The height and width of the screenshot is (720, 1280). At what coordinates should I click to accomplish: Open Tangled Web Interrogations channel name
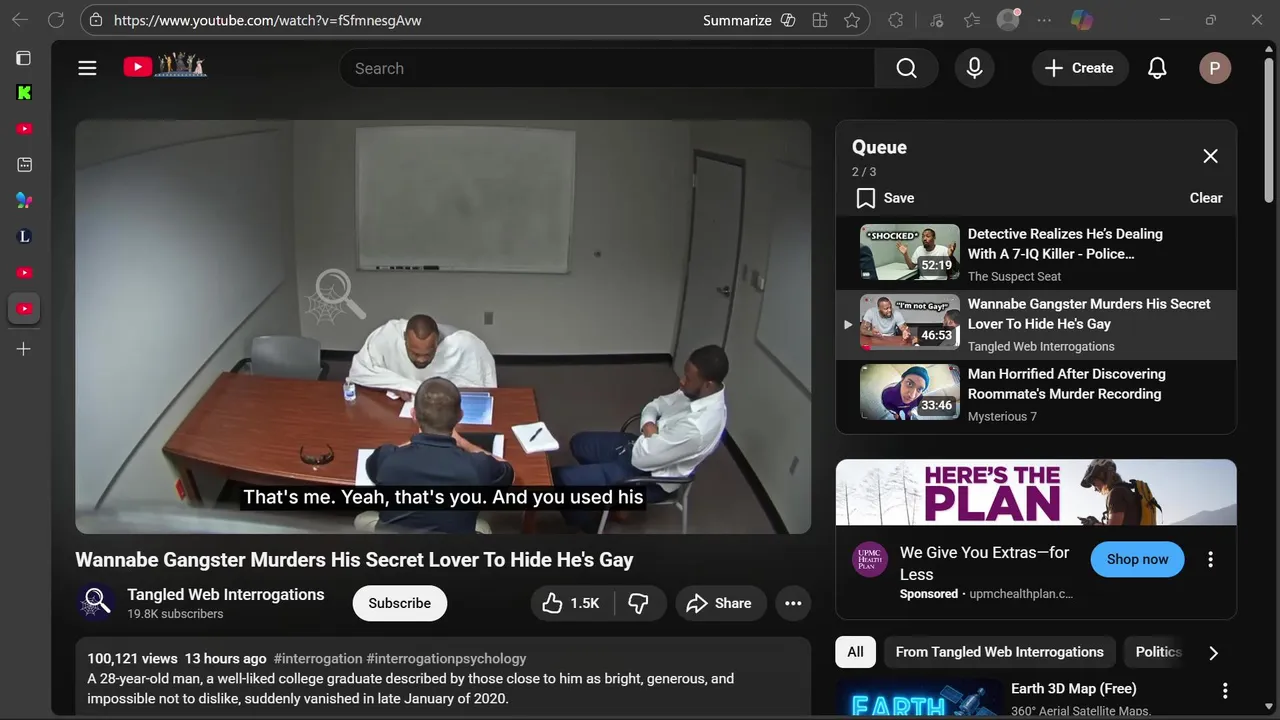coord(226,594)
